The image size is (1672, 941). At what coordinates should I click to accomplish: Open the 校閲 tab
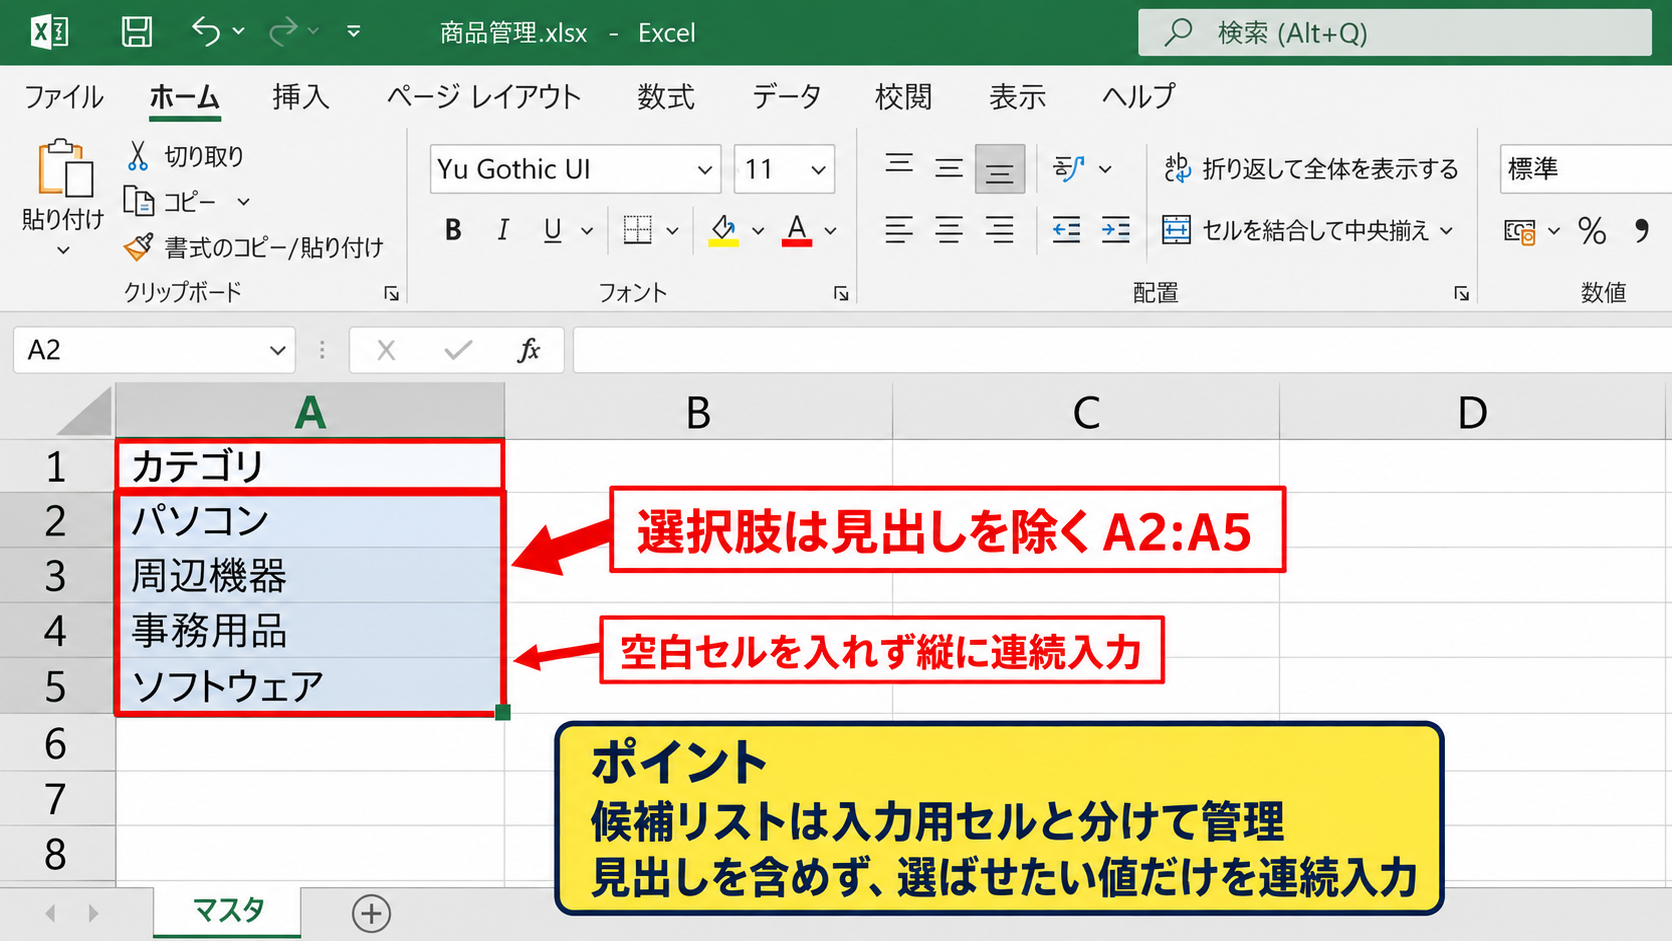903,97
